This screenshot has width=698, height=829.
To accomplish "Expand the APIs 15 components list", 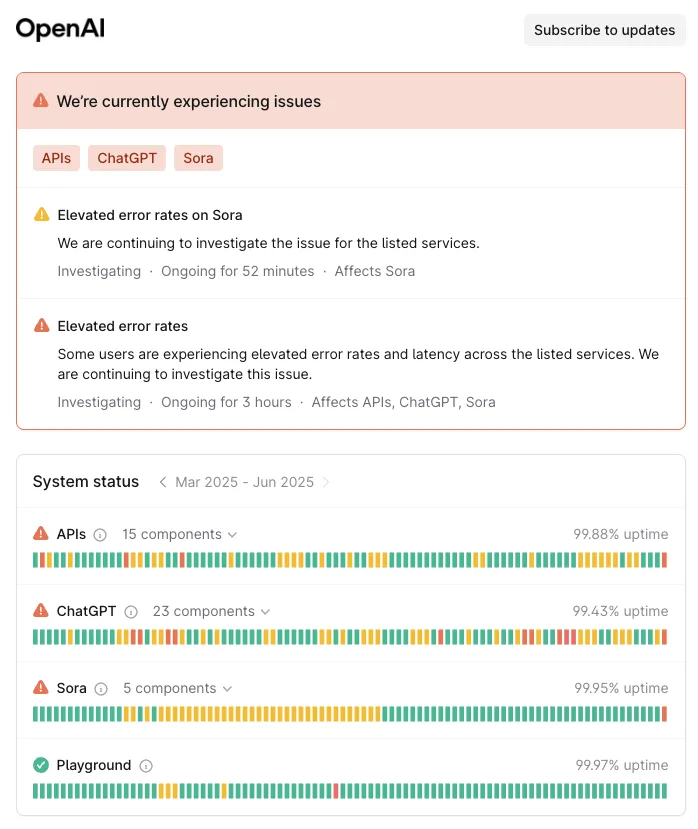I will tap(179, 535).
